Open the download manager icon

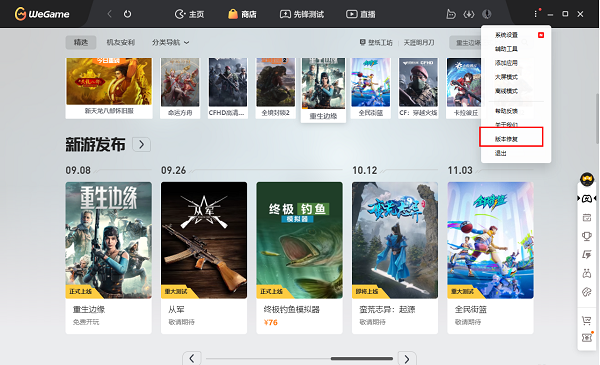(469, 15)
